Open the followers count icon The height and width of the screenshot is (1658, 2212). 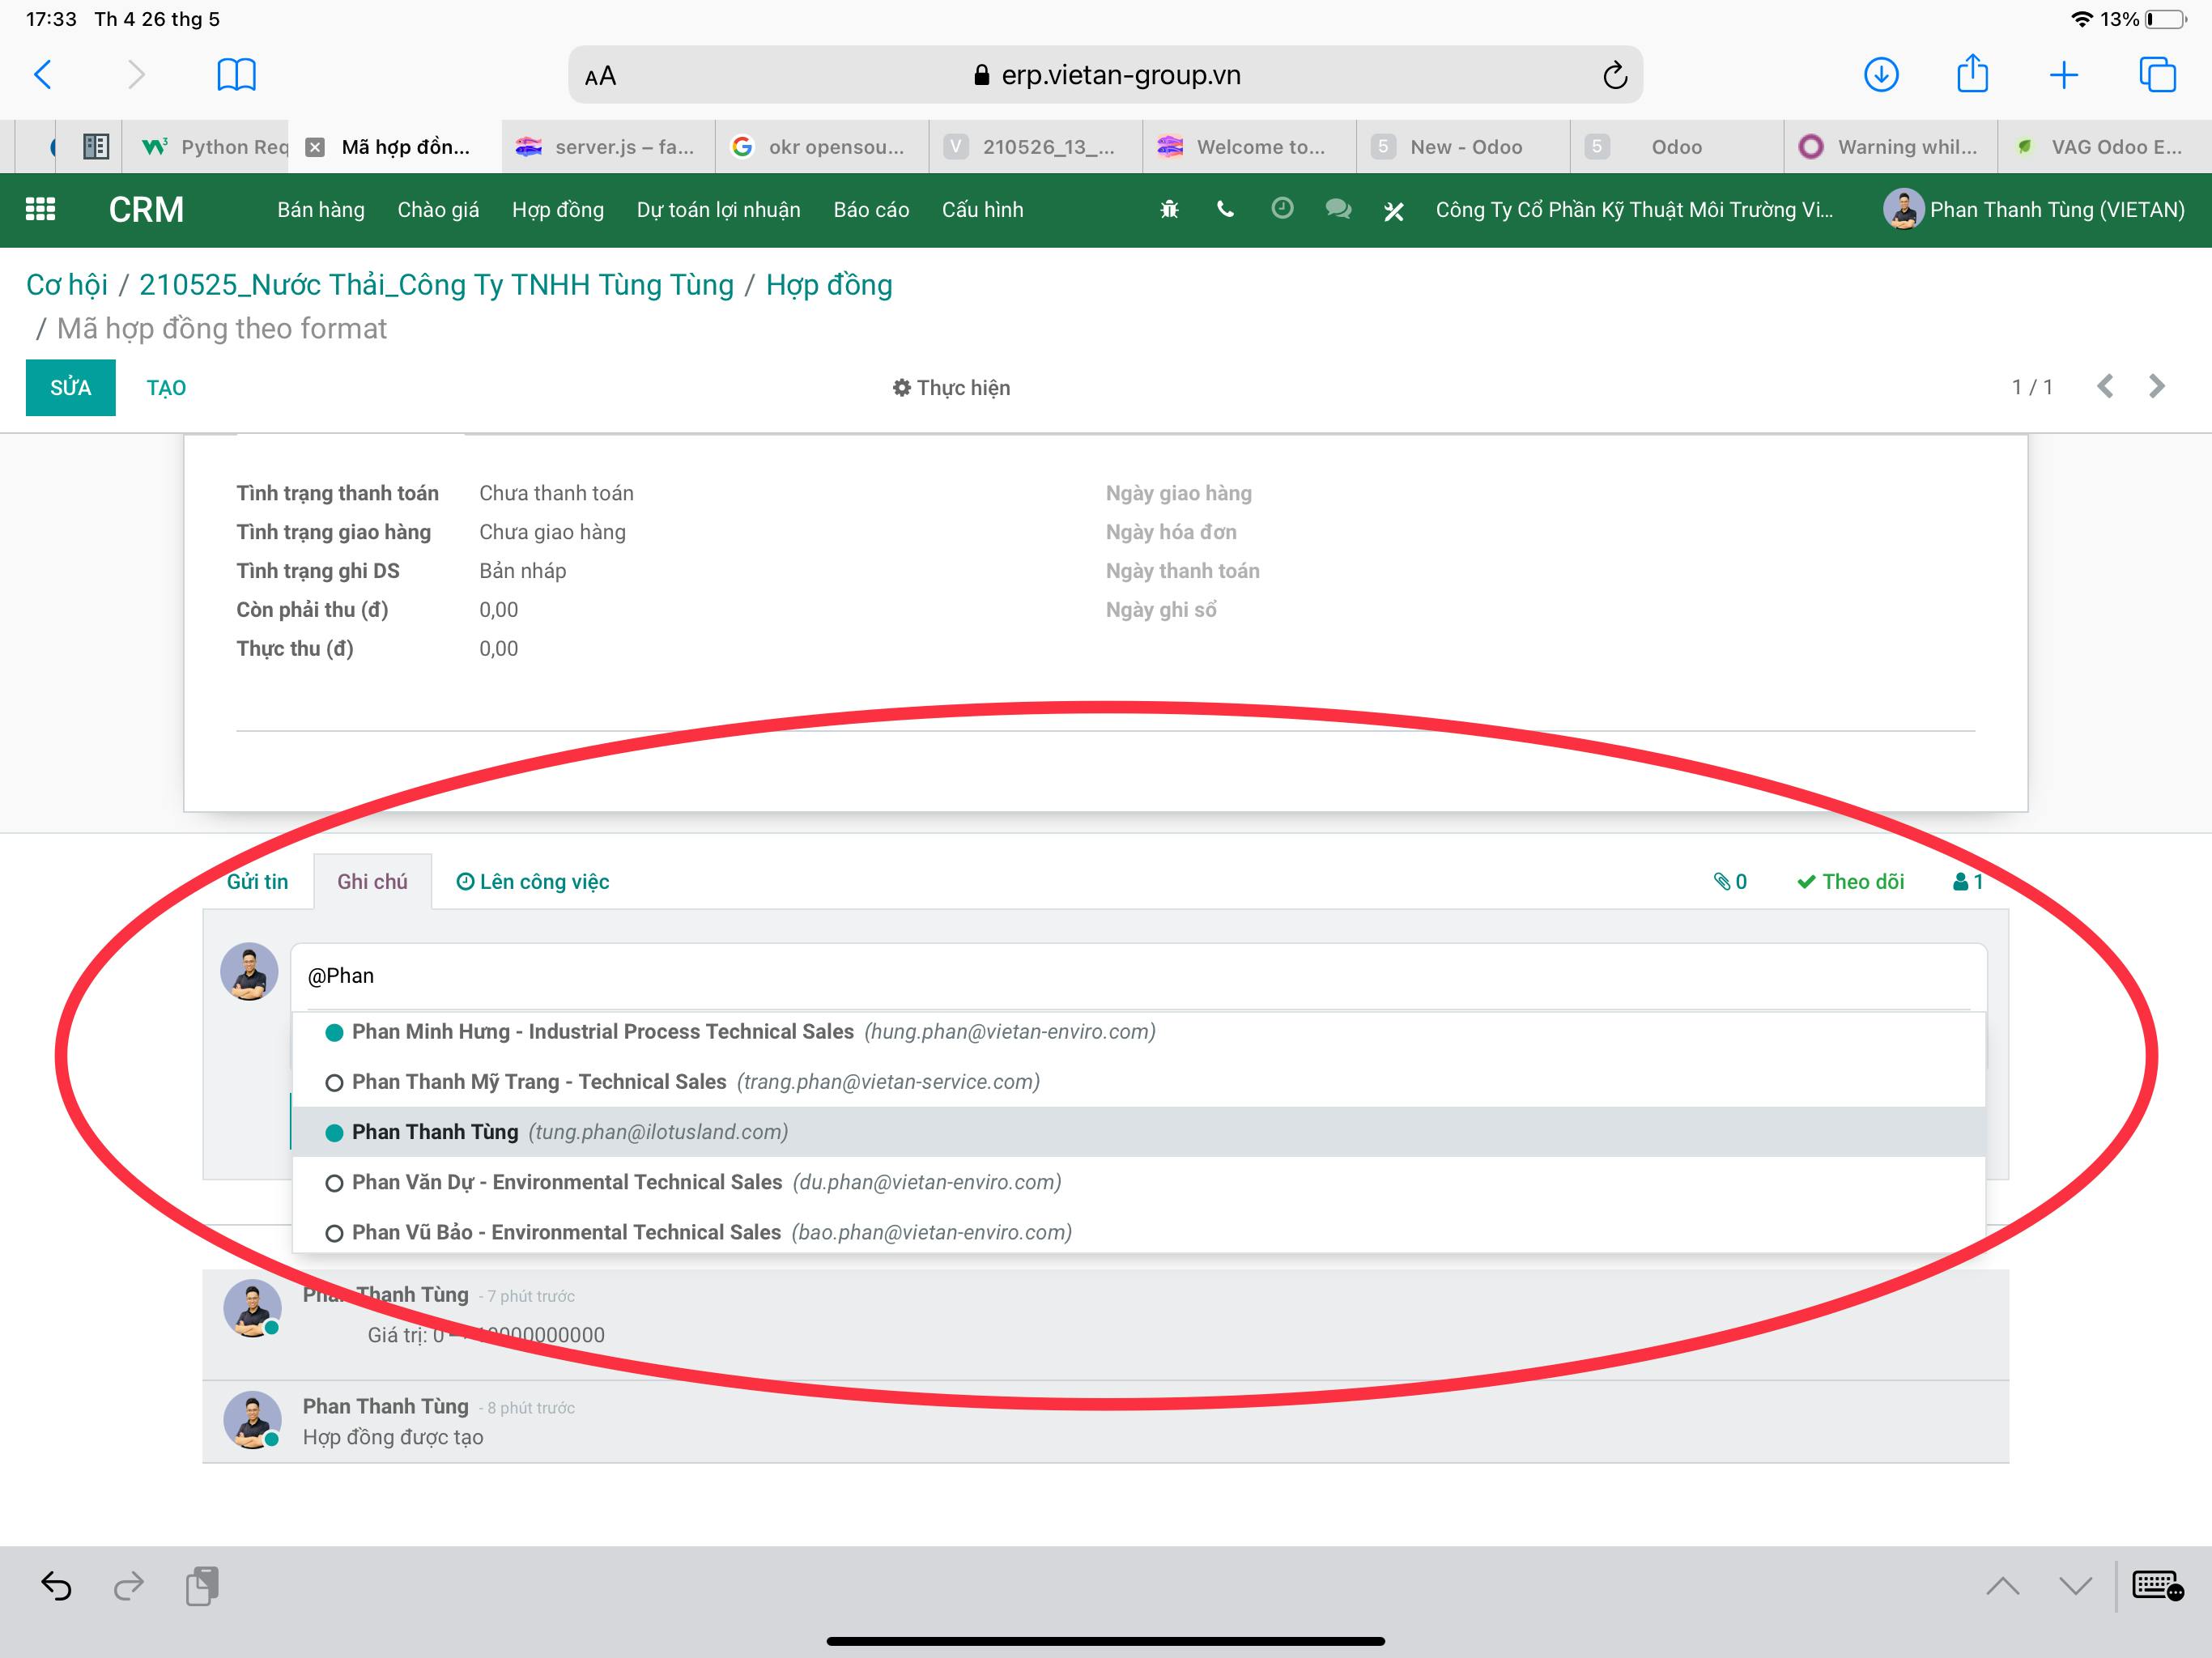(1967, 881)
